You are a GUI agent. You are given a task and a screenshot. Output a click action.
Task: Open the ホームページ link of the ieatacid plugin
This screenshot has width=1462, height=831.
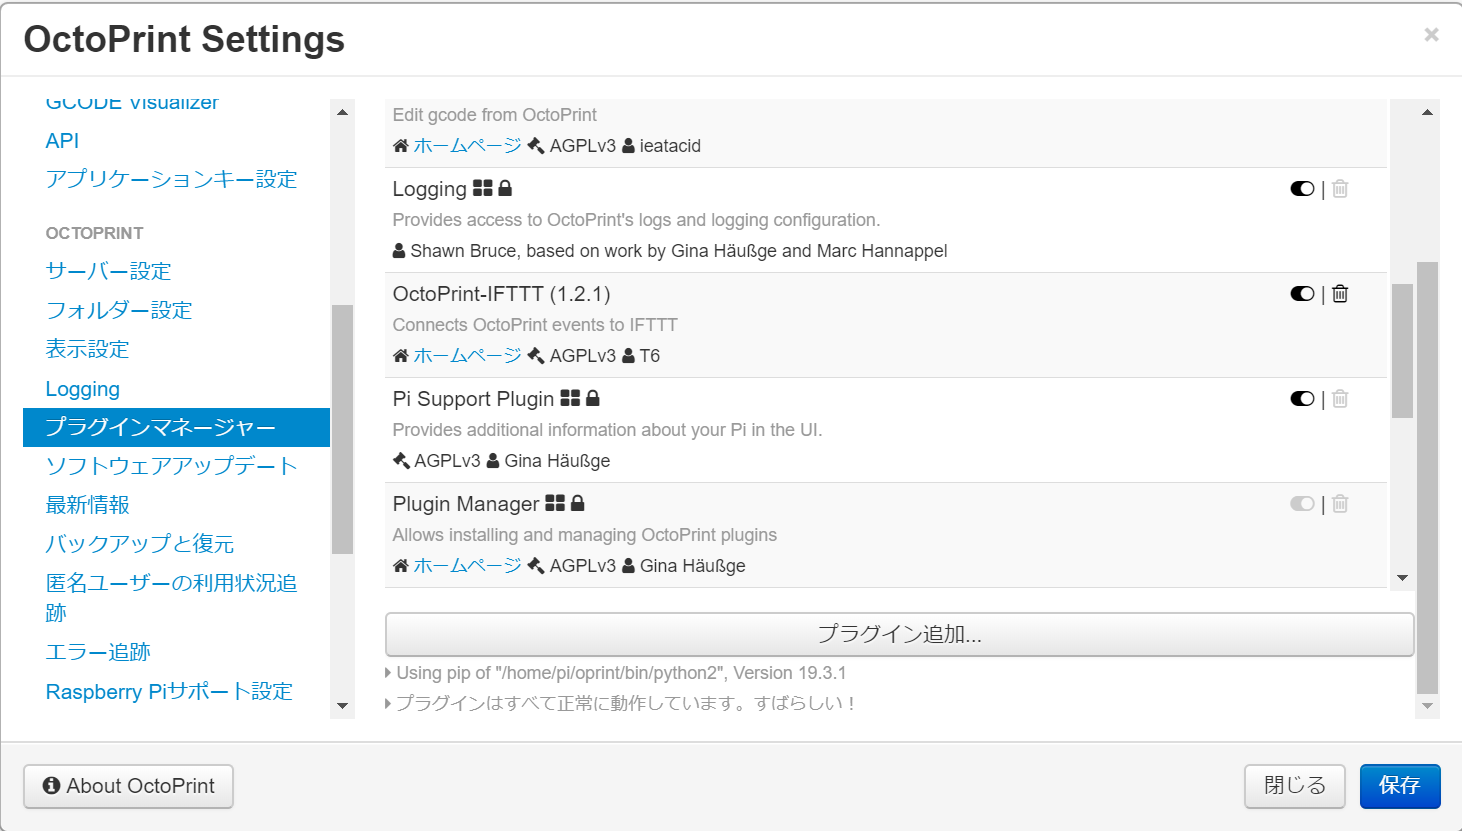(x=467, y=146)
